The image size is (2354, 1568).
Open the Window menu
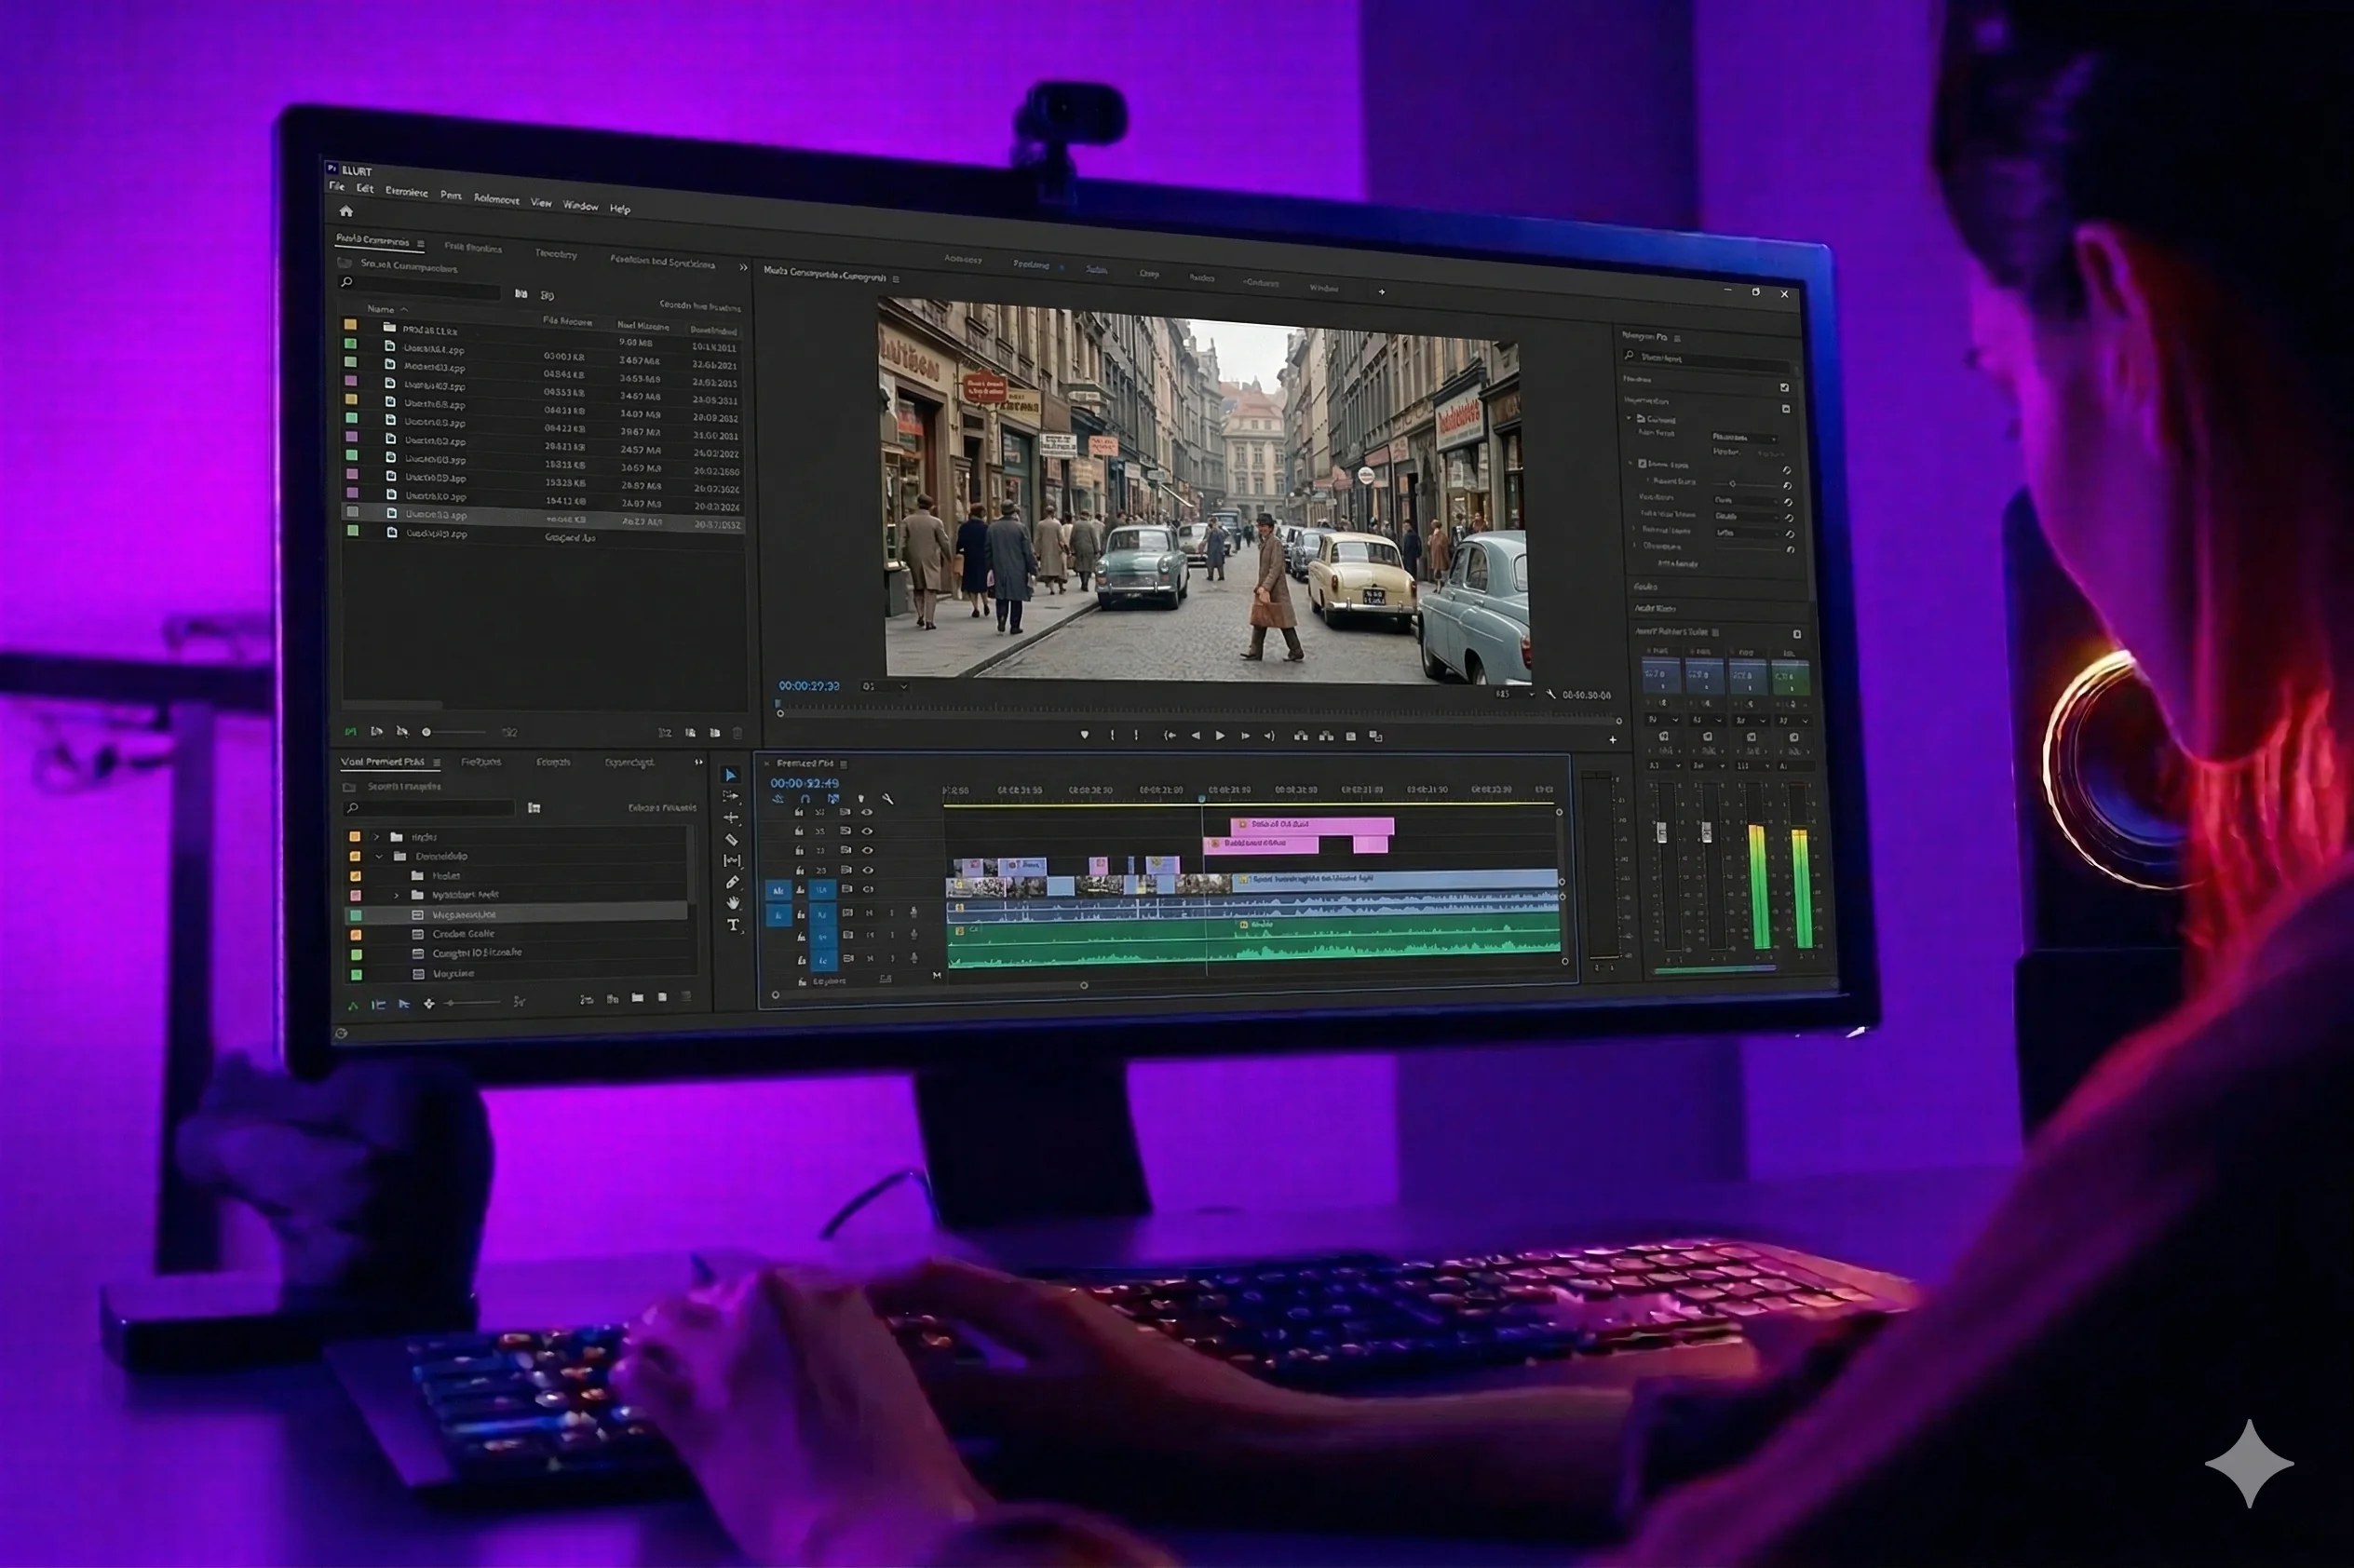click(580, 206)
